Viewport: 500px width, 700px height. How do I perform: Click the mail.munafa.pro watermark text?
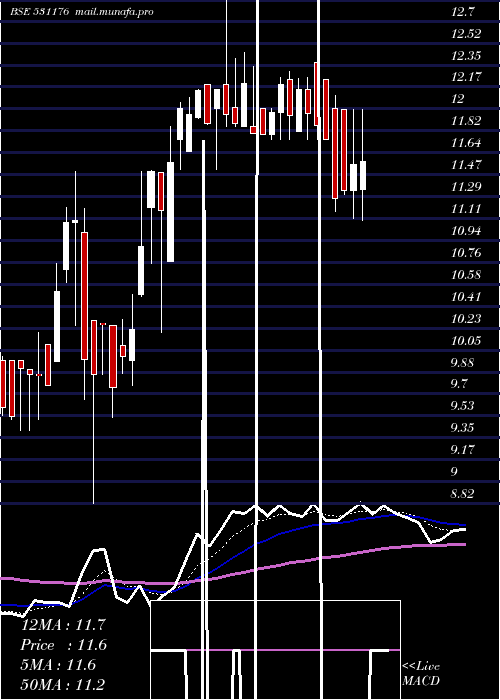[114, 12]
